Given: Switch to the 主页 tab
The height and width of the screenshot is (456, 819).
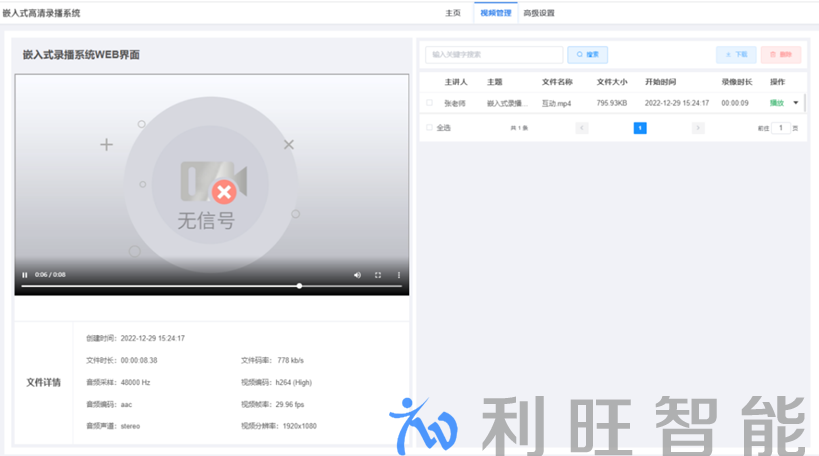Looking at the screenshot, I should [x=453, y=13].
